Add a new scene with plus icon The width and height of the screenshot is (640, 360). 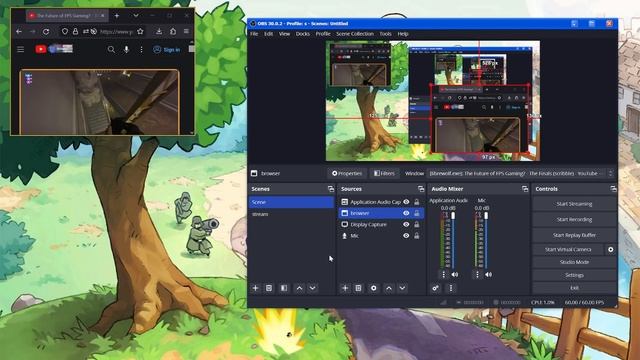tap(256, 288)
